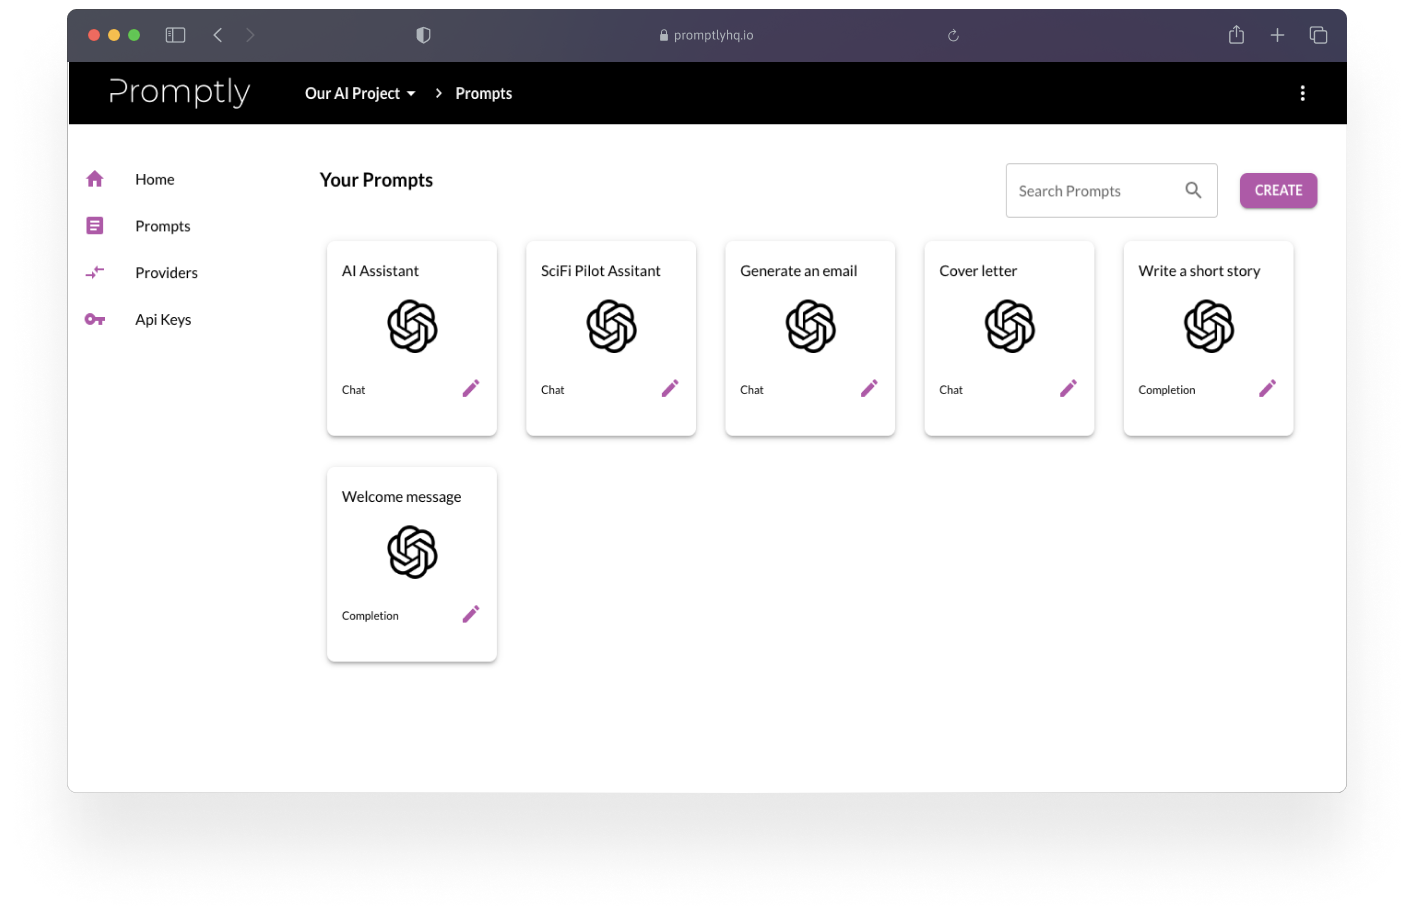Reload the page with refresh icon
The height and width of the screenshot is (918, 1414).
[953, 35]
